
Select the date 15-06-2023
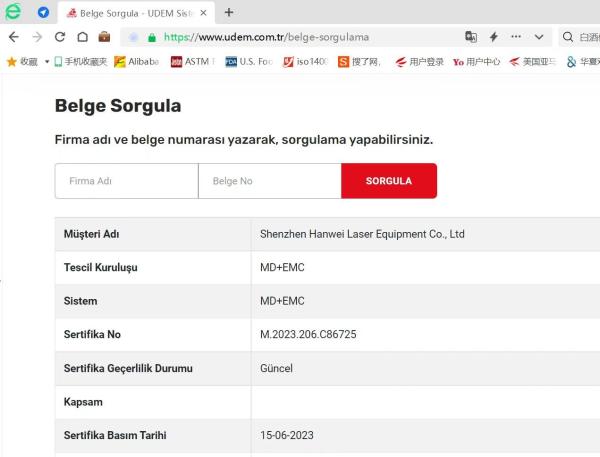click(287, 435)
